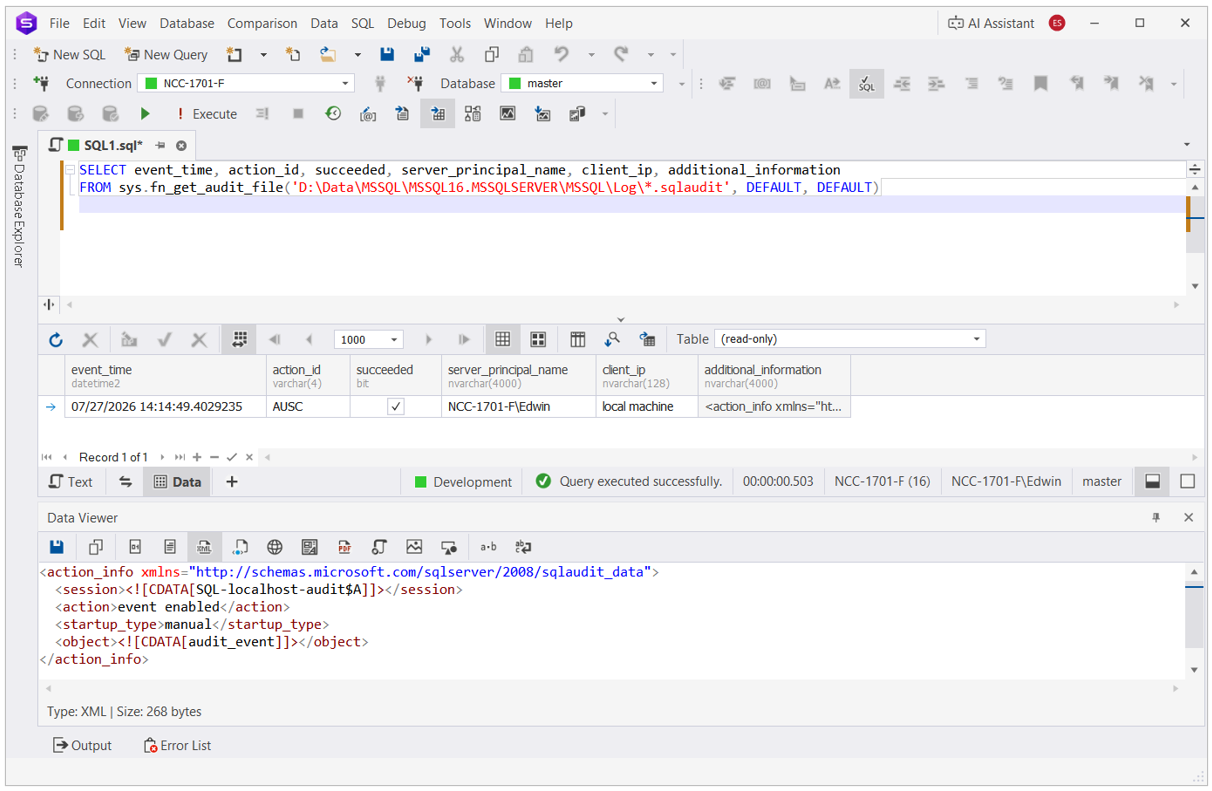Click the New SQL button
Image resolution: width=1212 pixels, height=791 pixels.
point(69,55)
